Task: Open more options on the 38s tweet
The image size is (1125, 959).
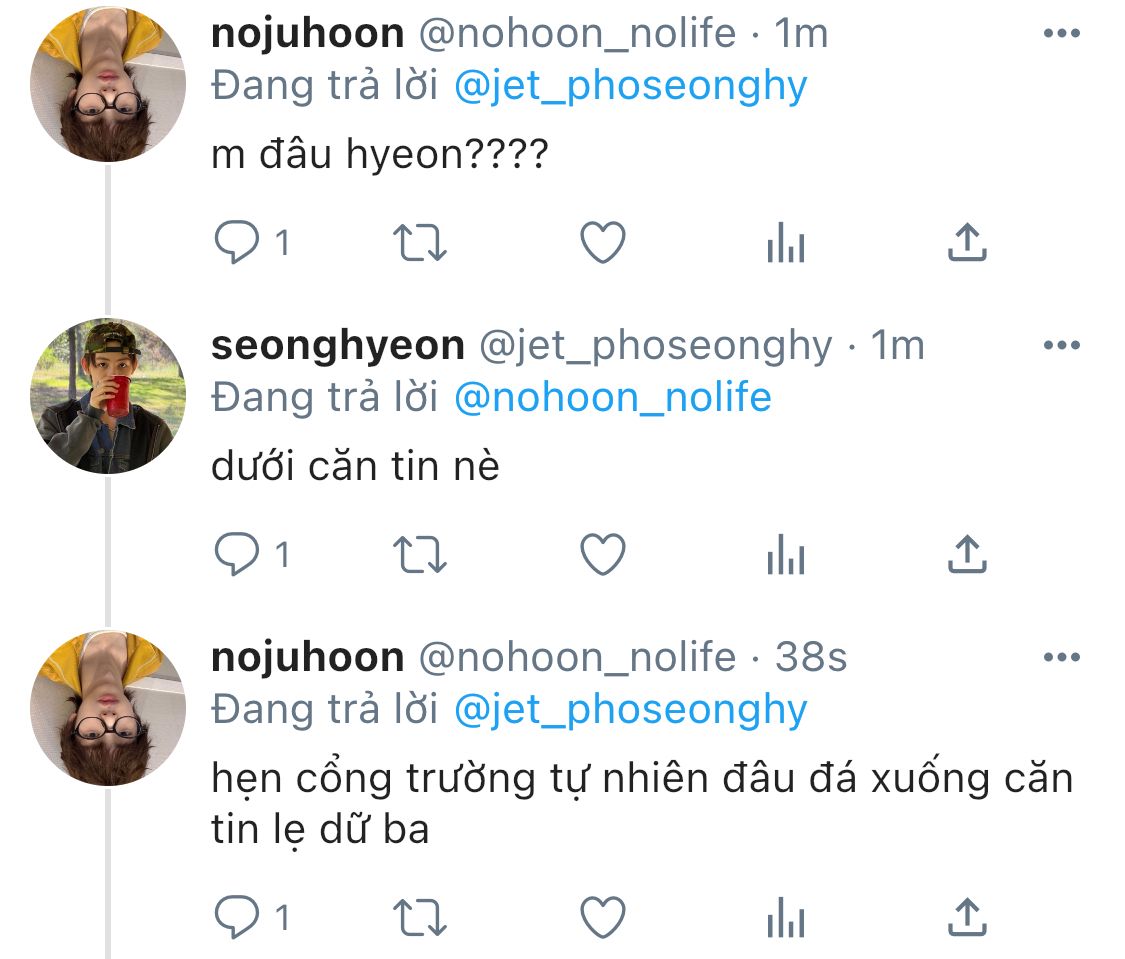Action: [1061, 658]
